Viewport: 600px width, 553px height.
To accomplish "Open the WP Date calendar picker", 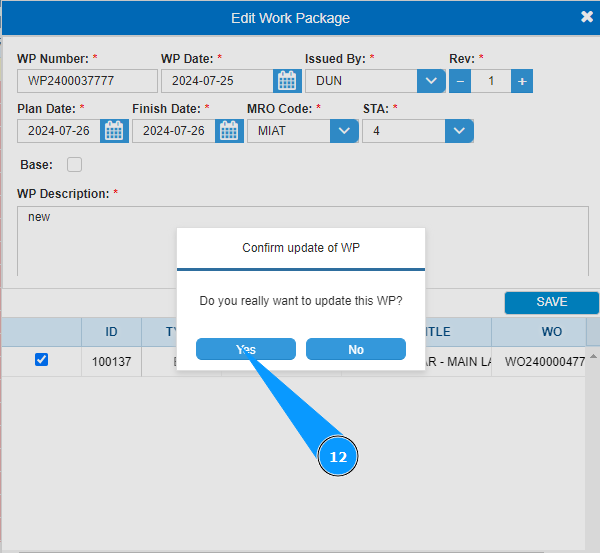I will (287, 81).
